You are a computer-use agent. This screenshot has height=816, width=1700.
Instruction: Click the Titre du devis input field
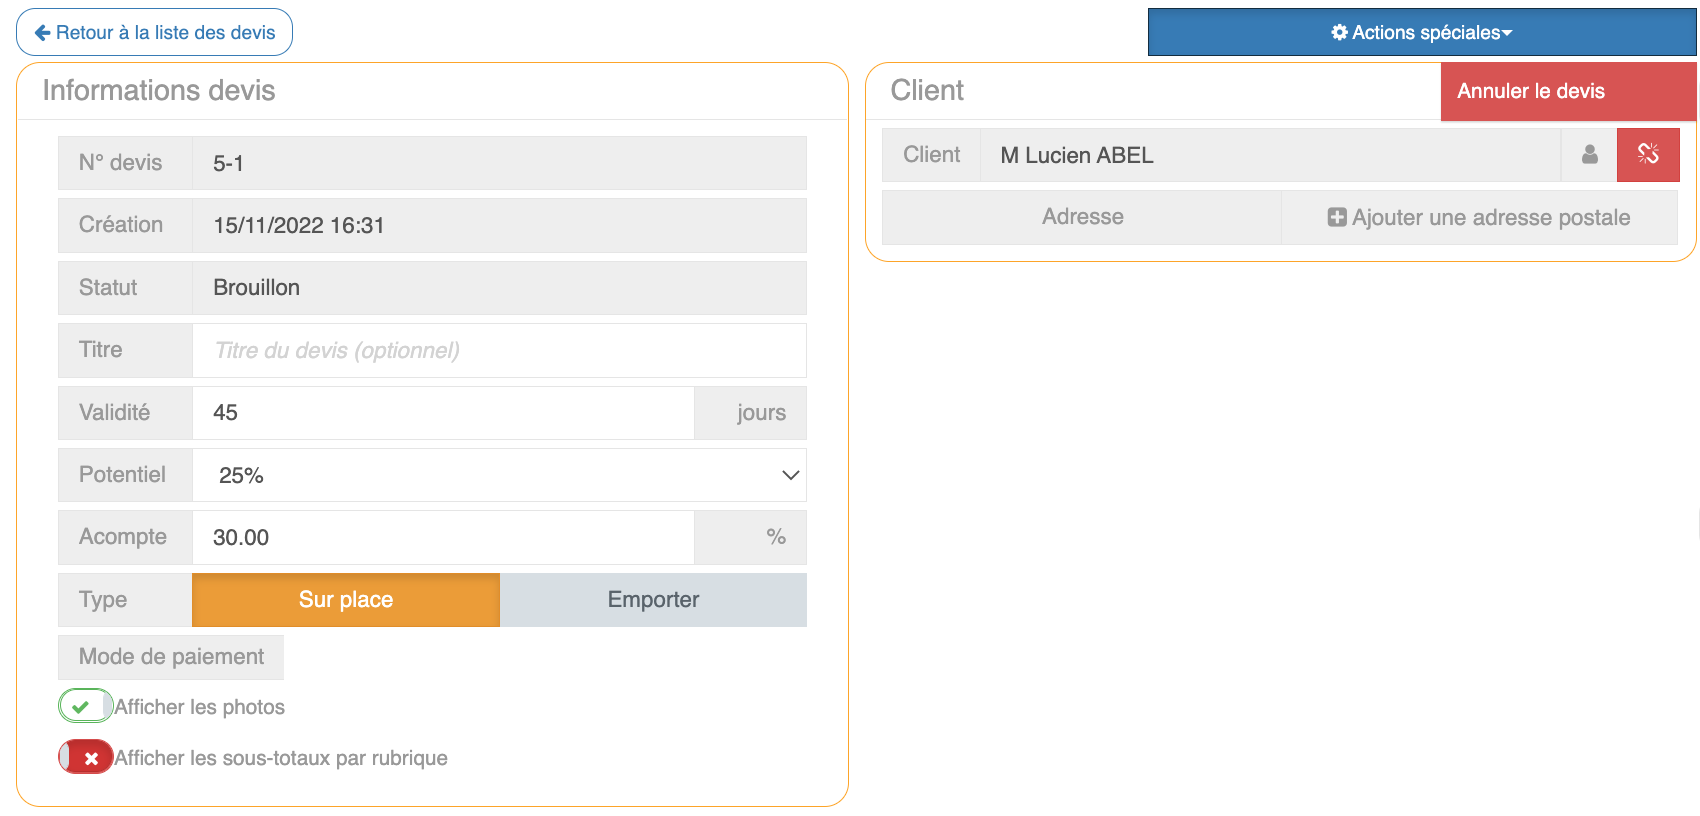498,350
